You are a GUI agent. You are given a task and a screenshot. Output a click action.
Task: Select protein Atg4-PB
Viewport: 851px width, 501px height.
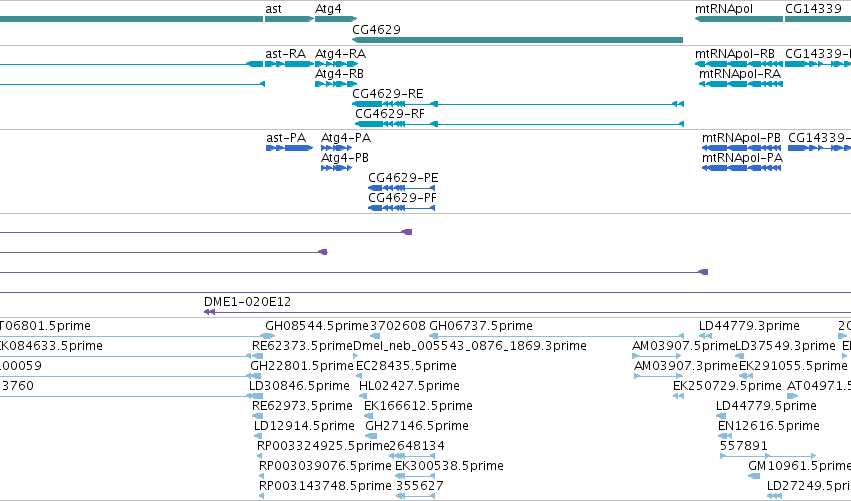[345, 158]
